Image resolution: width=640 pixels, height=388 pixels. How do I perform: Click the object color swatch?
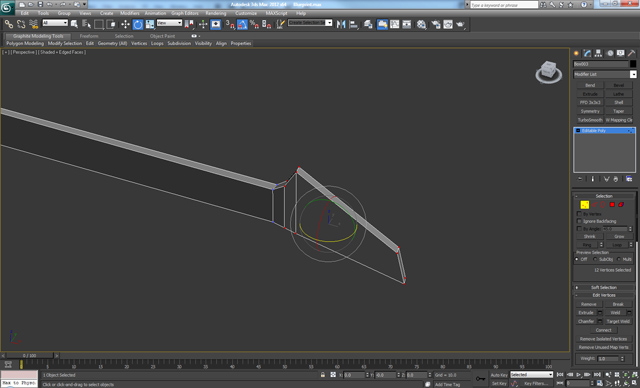tap(633, 64)
